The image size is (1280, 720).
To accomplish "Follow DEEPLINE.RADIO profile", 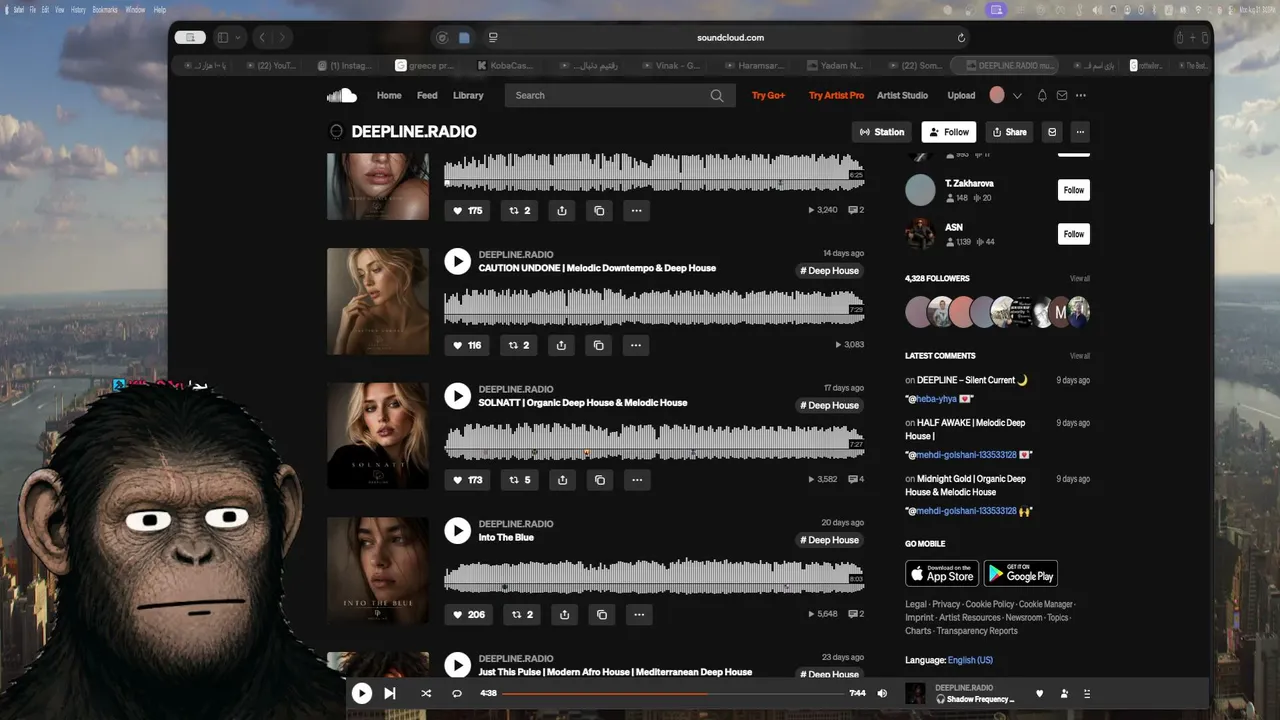I will coord(949,132).
